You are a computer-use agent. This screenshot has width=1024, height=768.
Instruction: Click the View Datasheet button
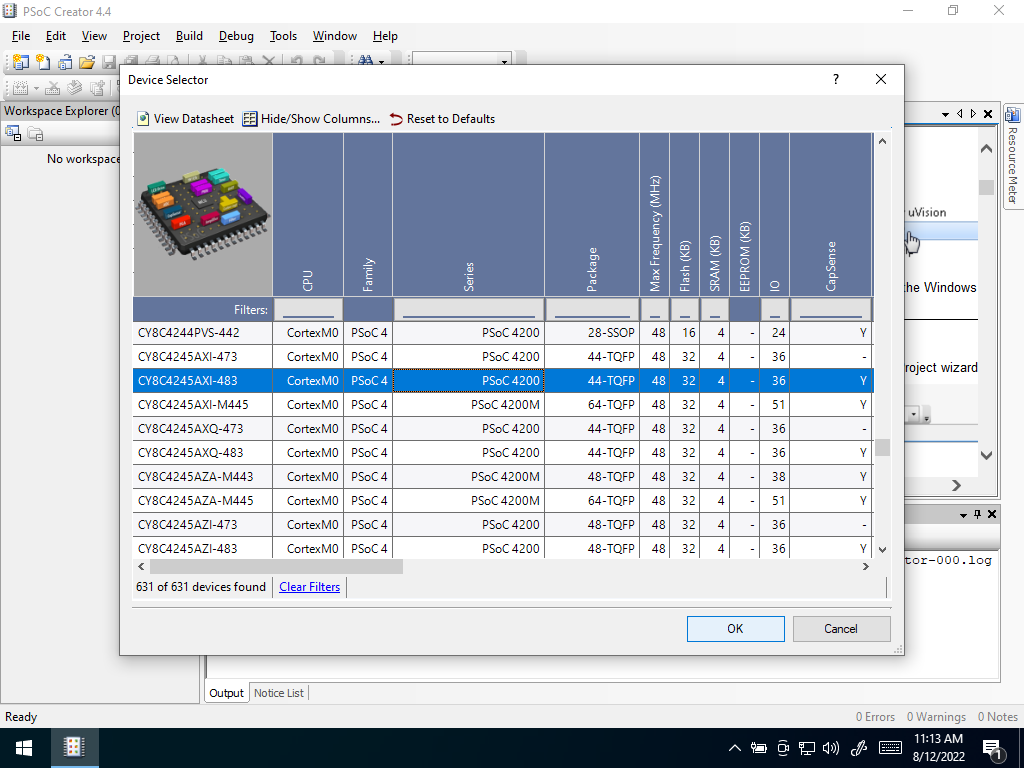185,119
